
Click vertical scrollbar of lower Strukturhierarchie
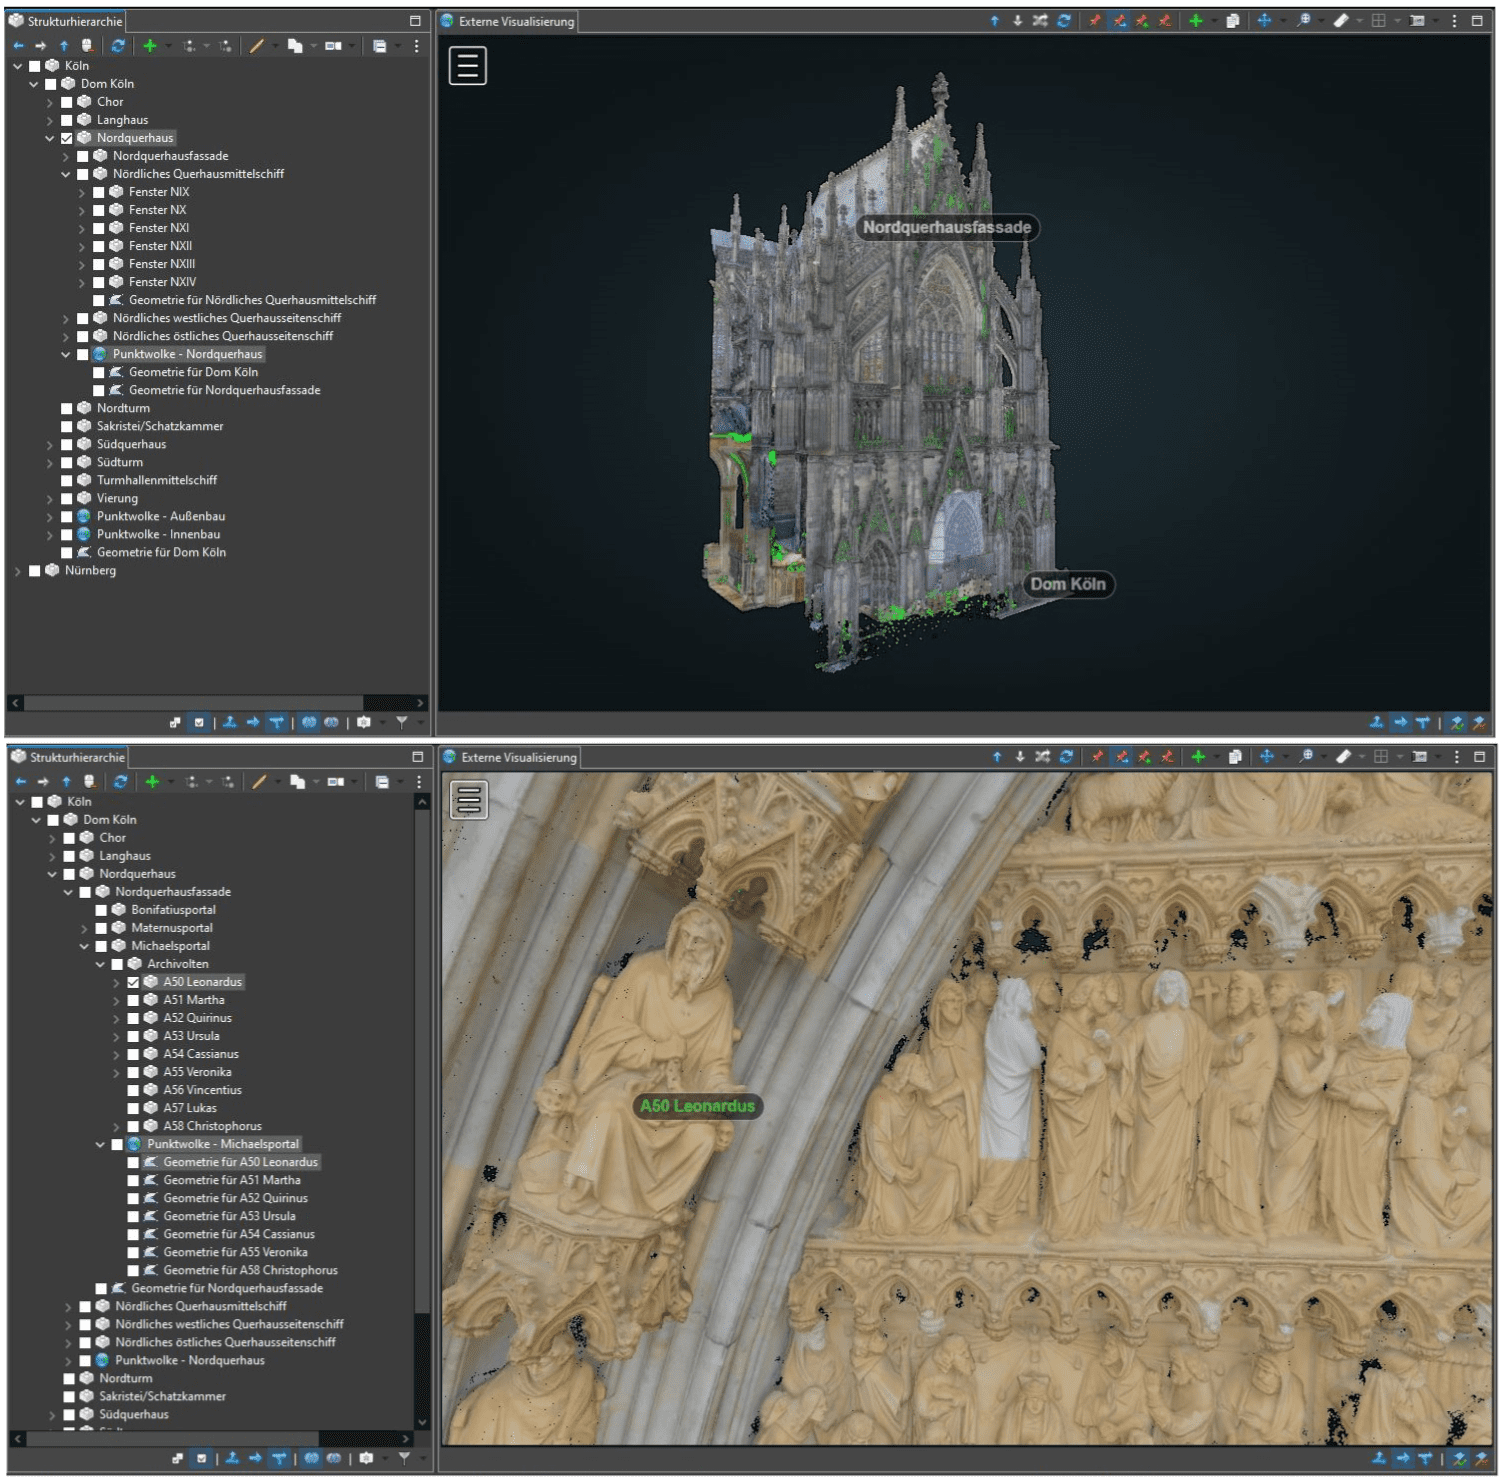[422, 1060]
